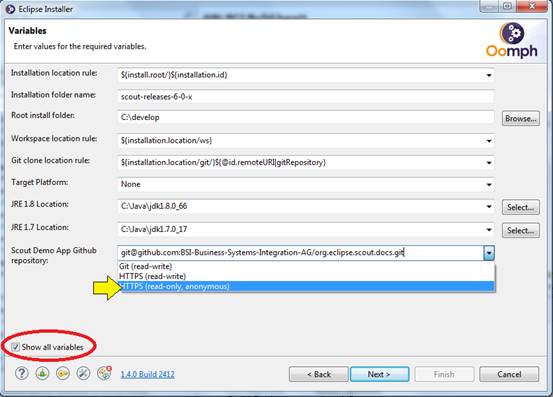
Task: Open the help question mark icon
Action: coord(22,373)
